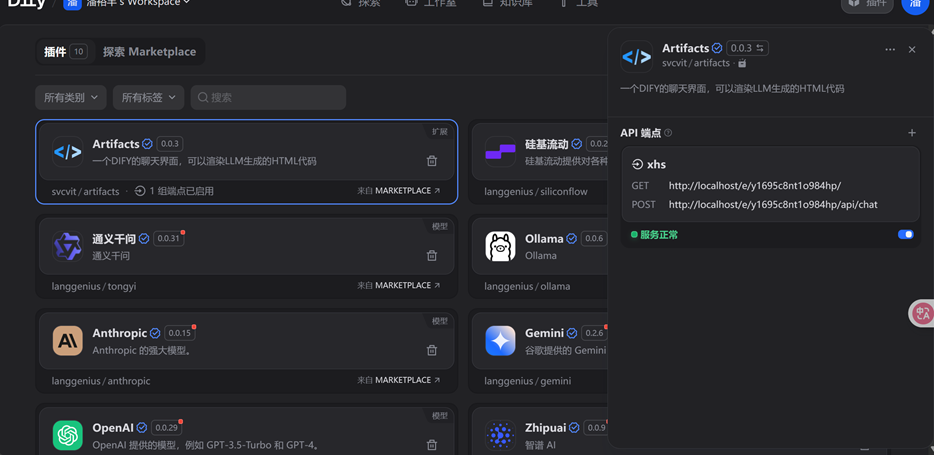Select the Anthropic plugin title

click(120, 333)
